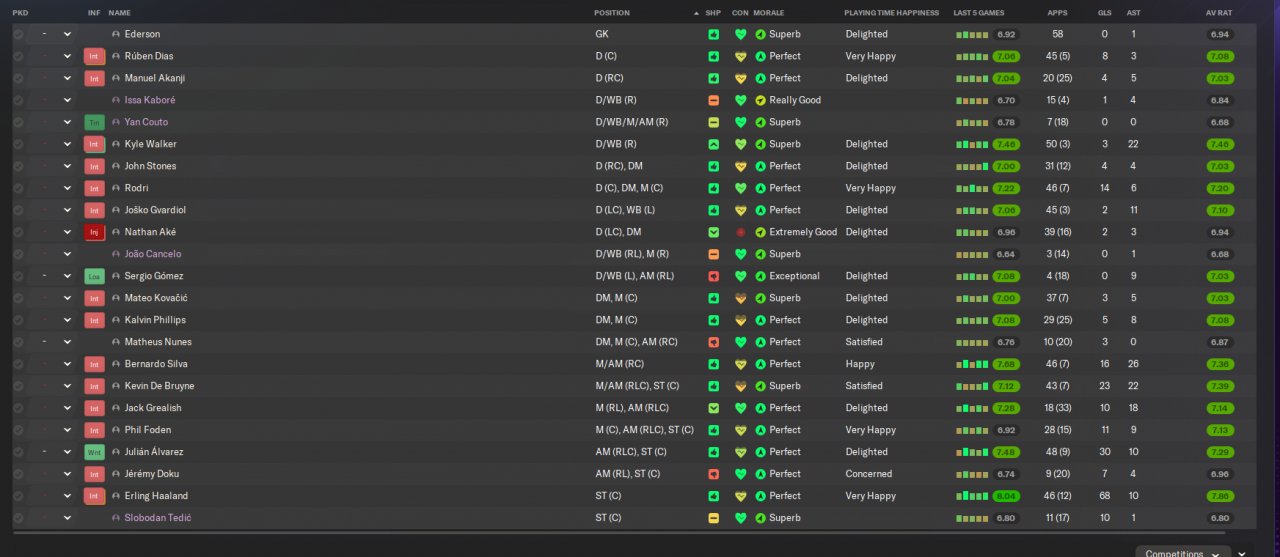Click the red match sharpness icon for Jérémy Doku
This screenshot has height=557, width=1280.
(x=713, y=474)
